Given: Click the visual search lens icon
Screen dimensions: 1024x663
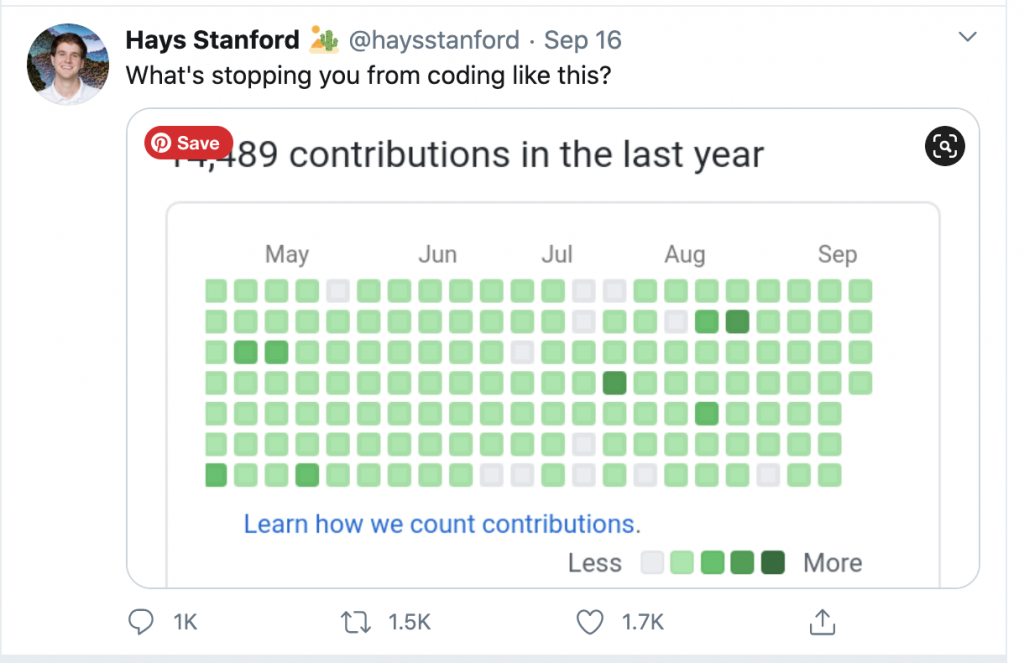Looking at the screenshot, I should 944,148.
